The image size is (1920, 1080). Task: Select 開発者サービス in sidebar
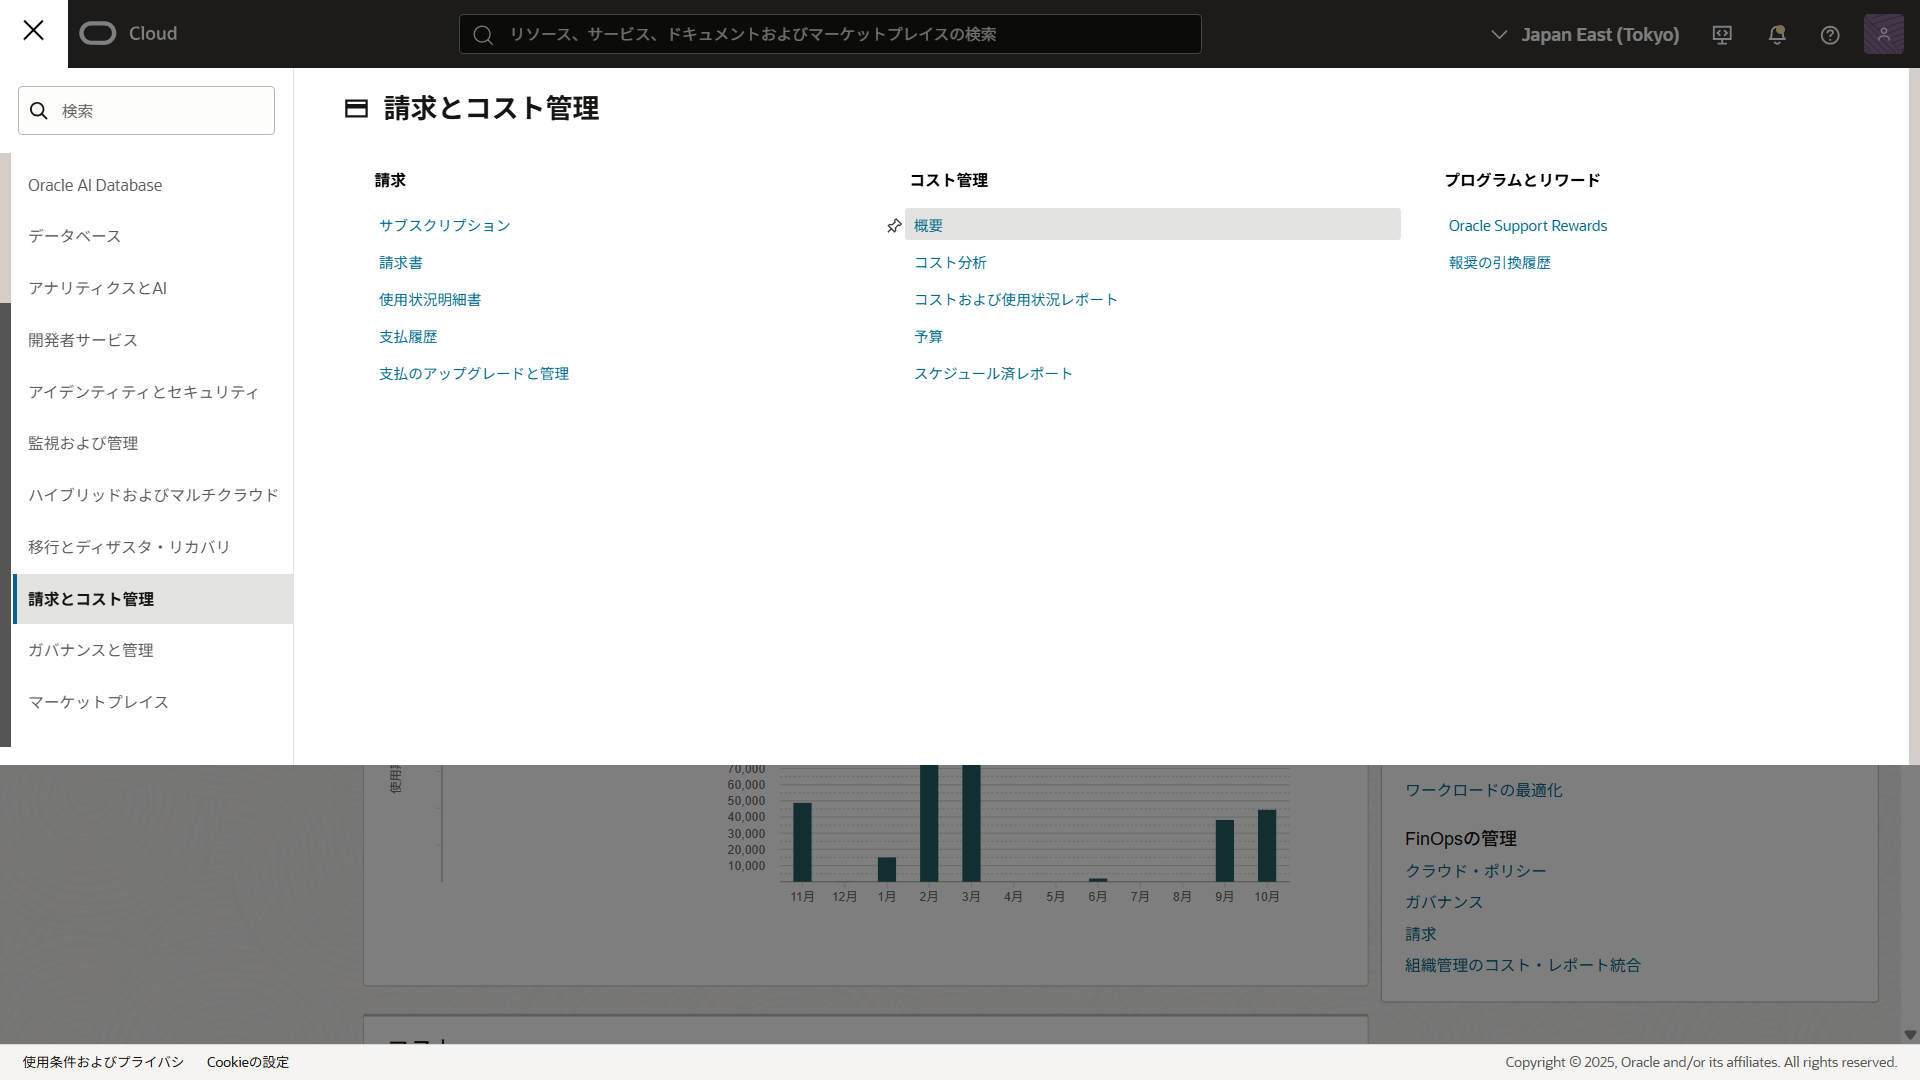pyautogui.click(x=83, y=340)
